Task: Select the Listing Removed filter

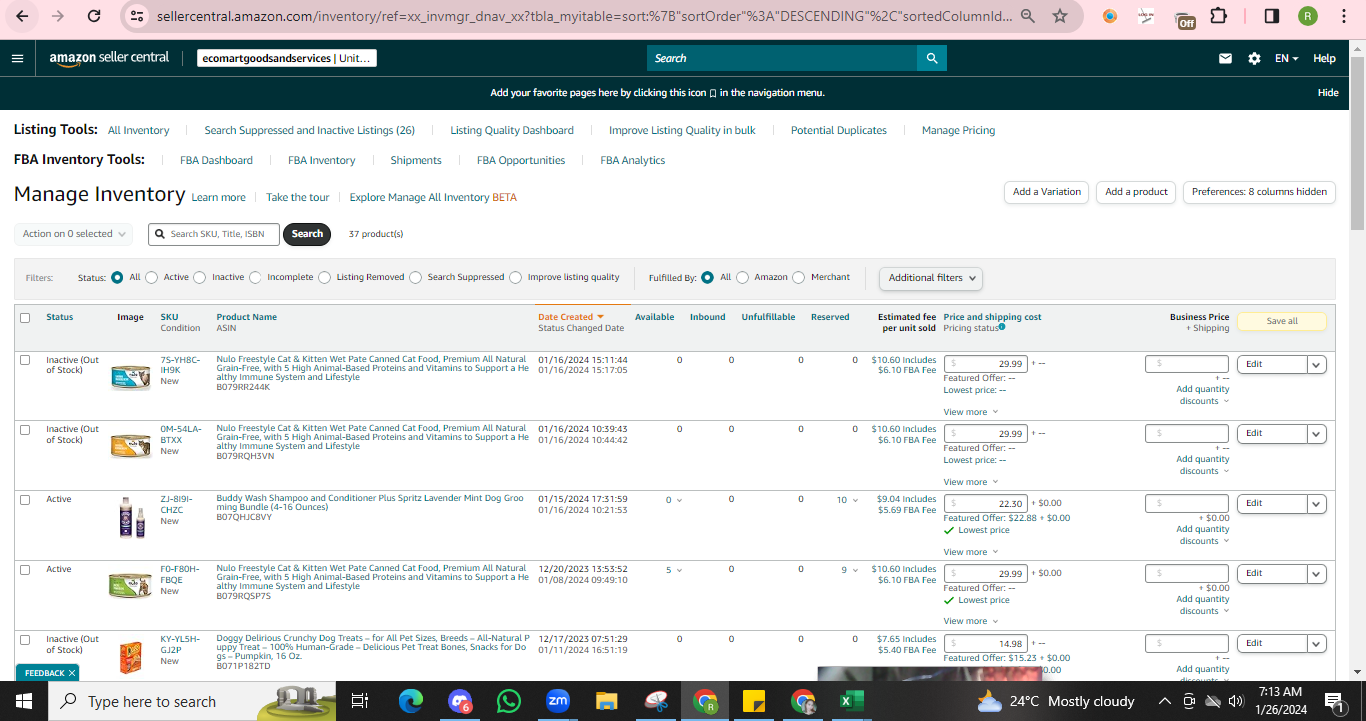Action: (x=325, y=277)
